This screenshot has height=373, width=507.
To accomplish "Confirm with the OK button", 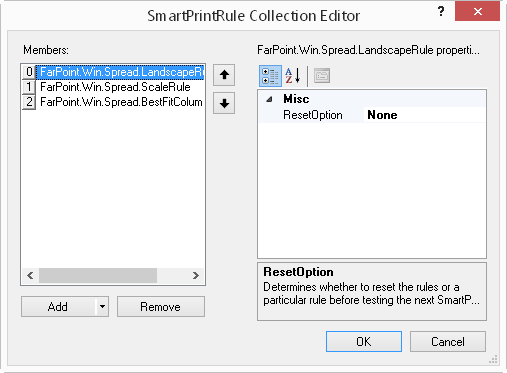I will (x=364, y=341).
